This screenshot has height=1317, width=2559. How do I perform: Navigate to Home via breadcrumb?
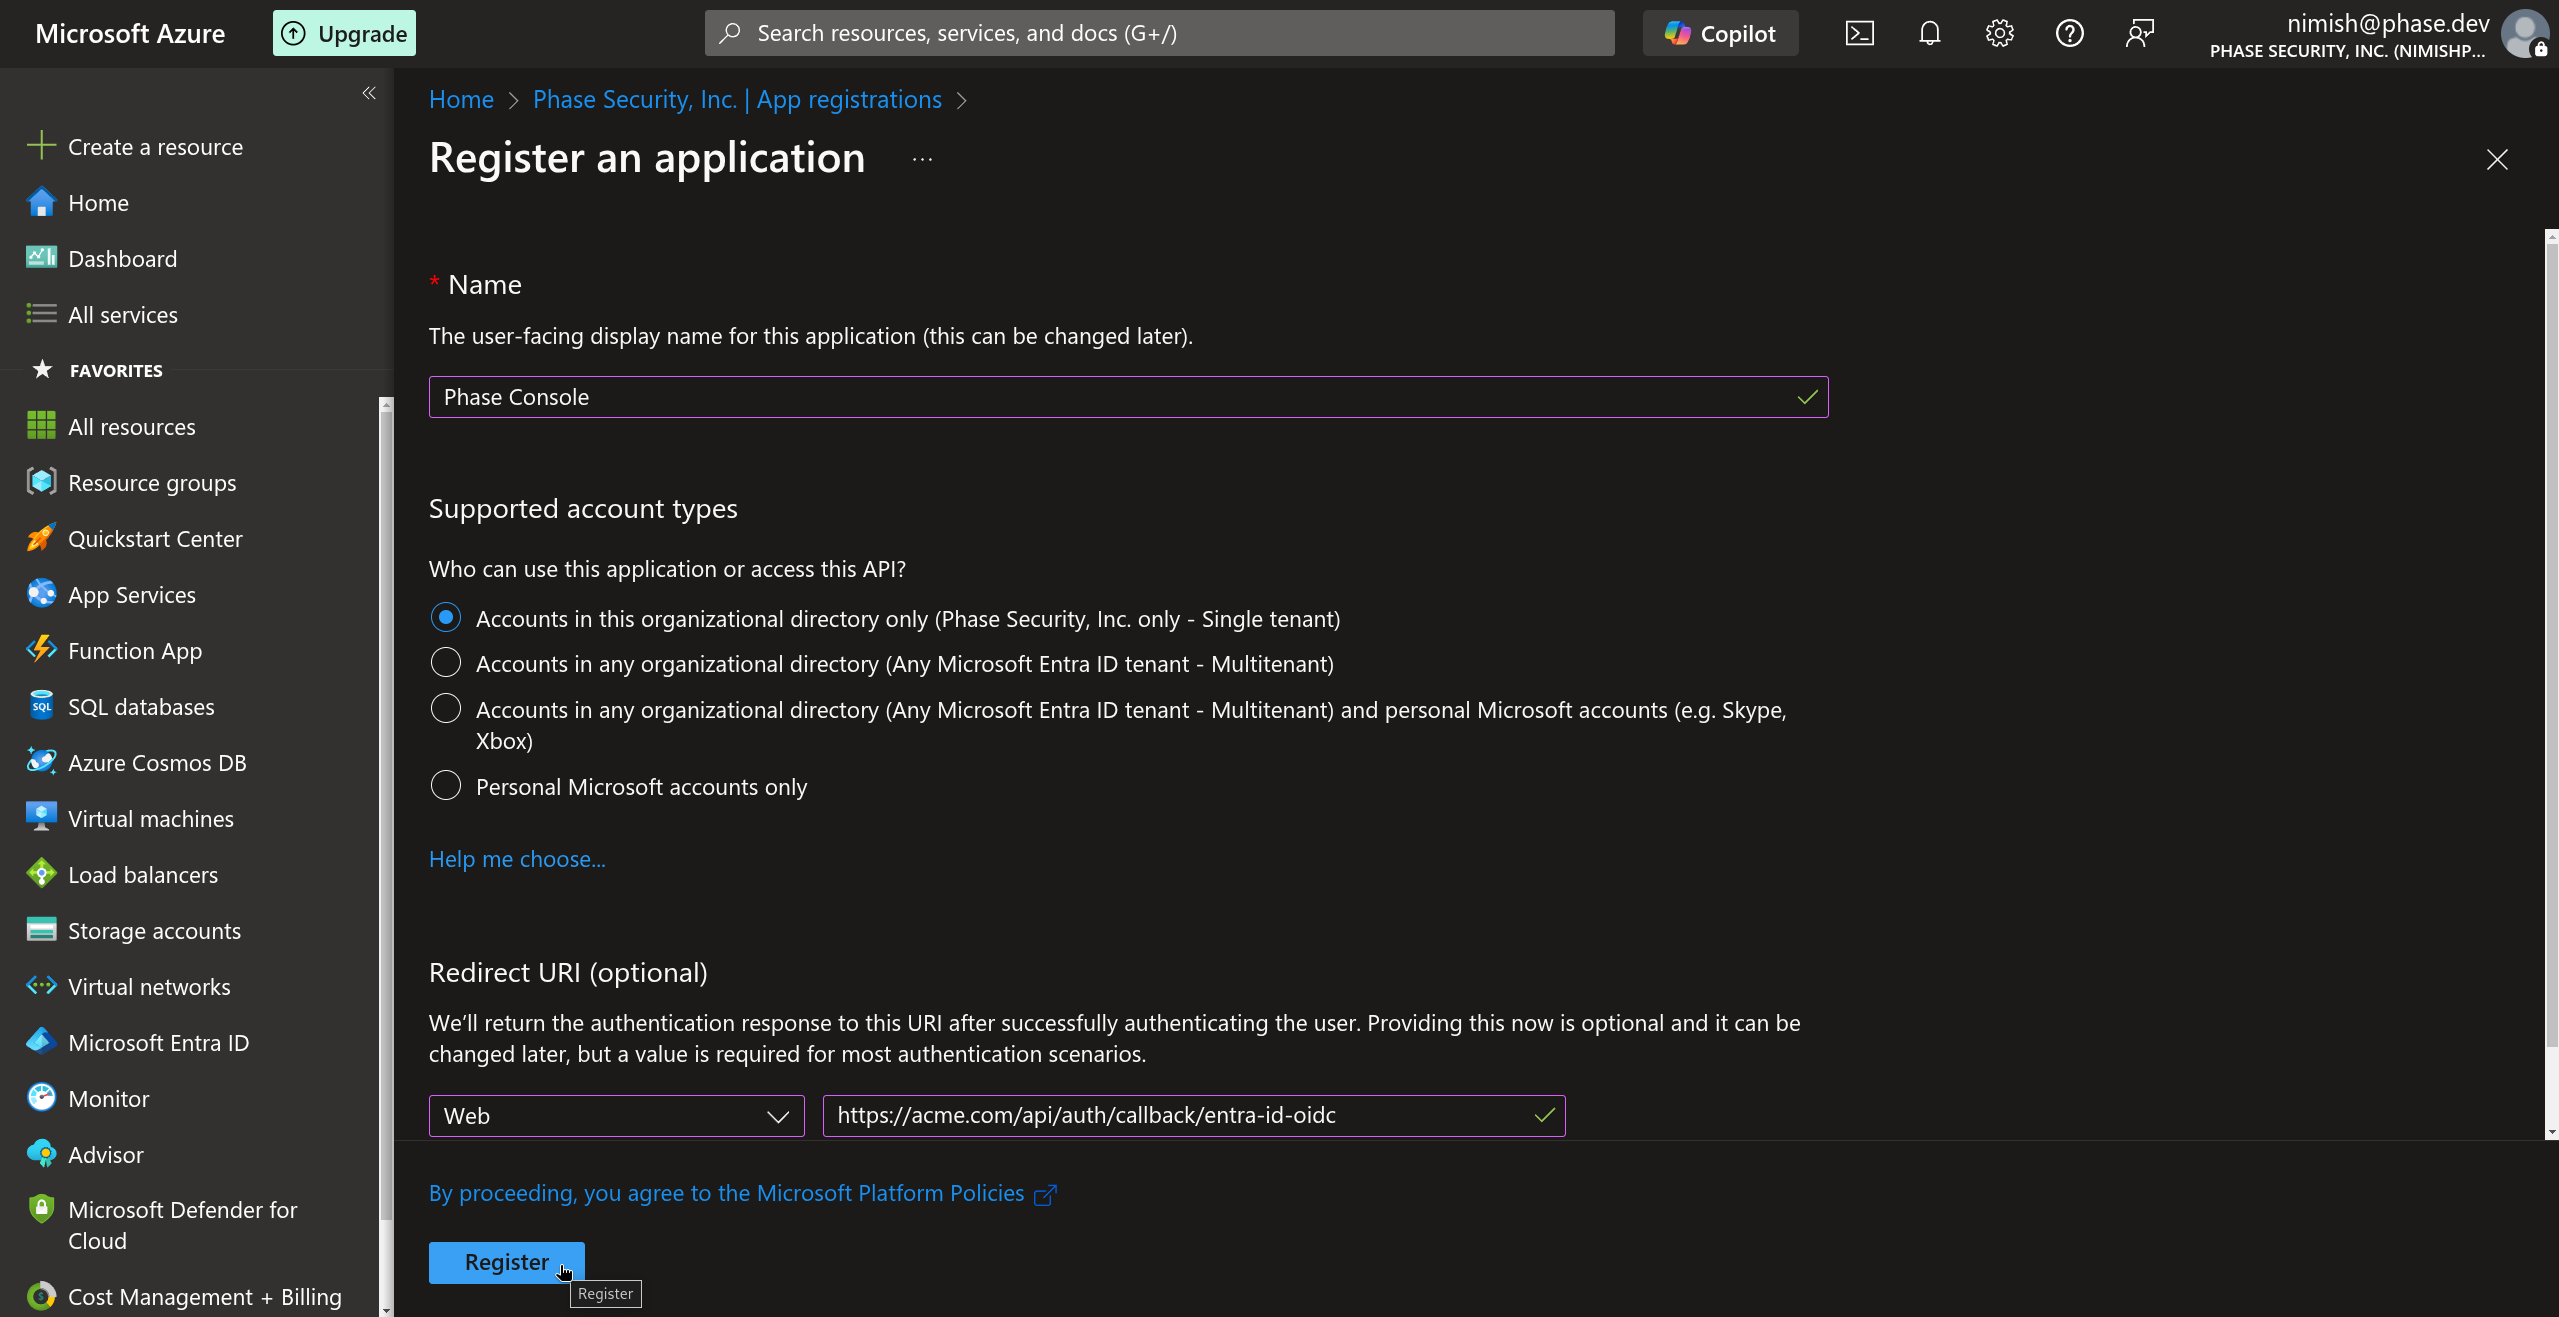coord(460,99)
